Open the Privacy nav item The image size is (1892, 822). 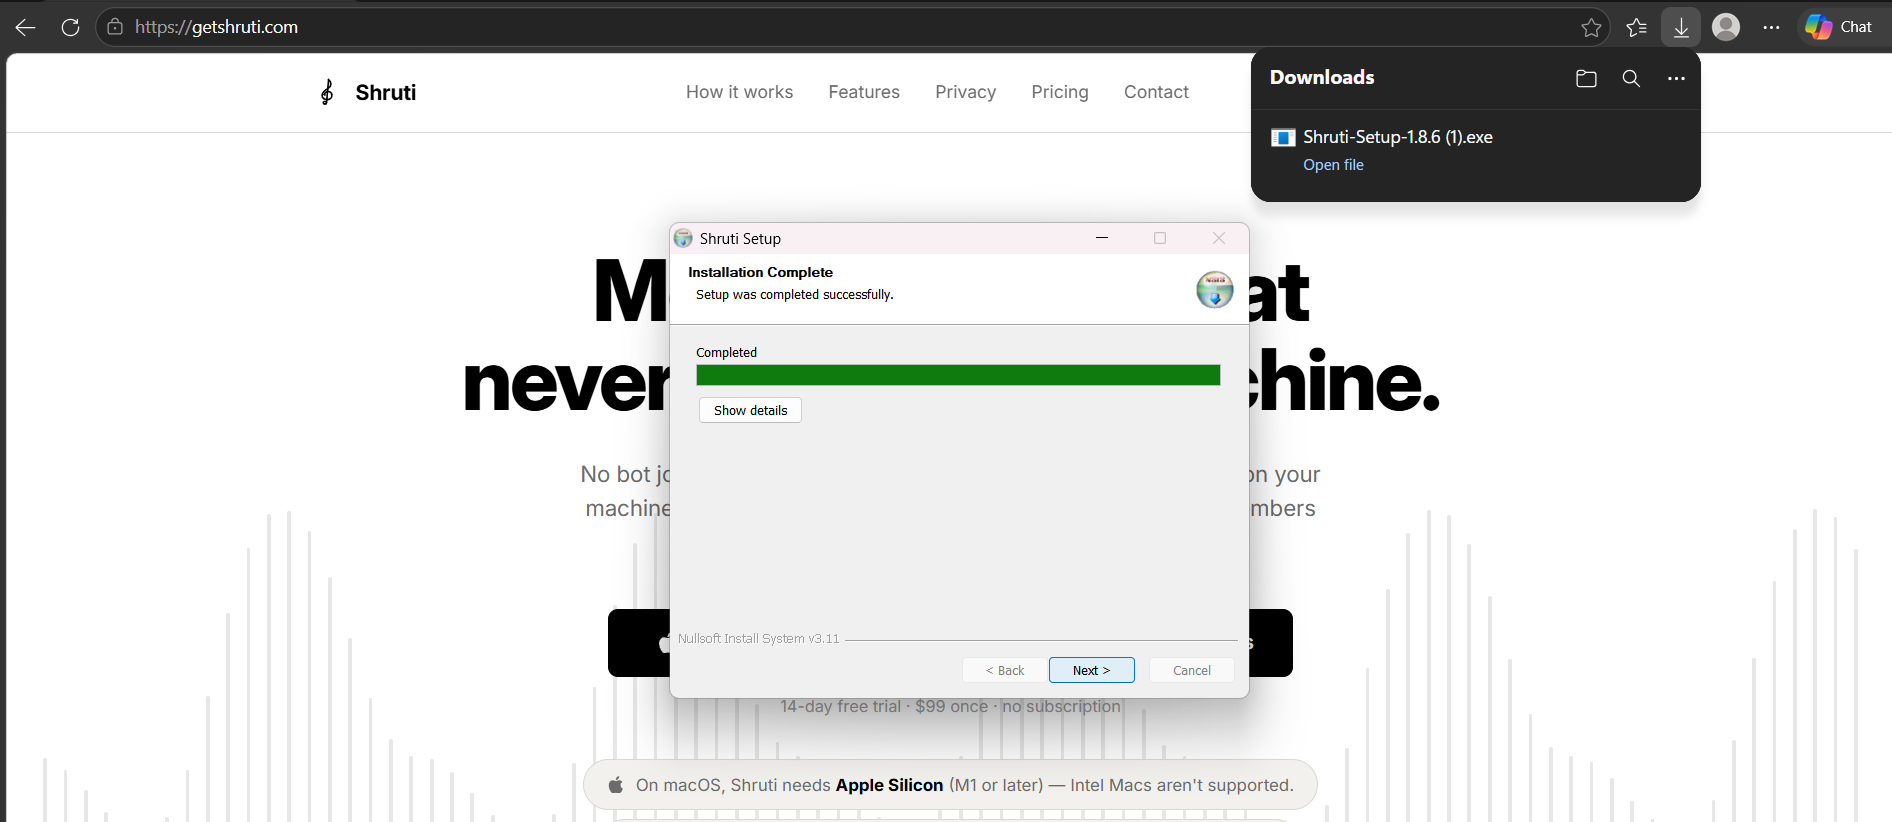(x=965, y=92)
